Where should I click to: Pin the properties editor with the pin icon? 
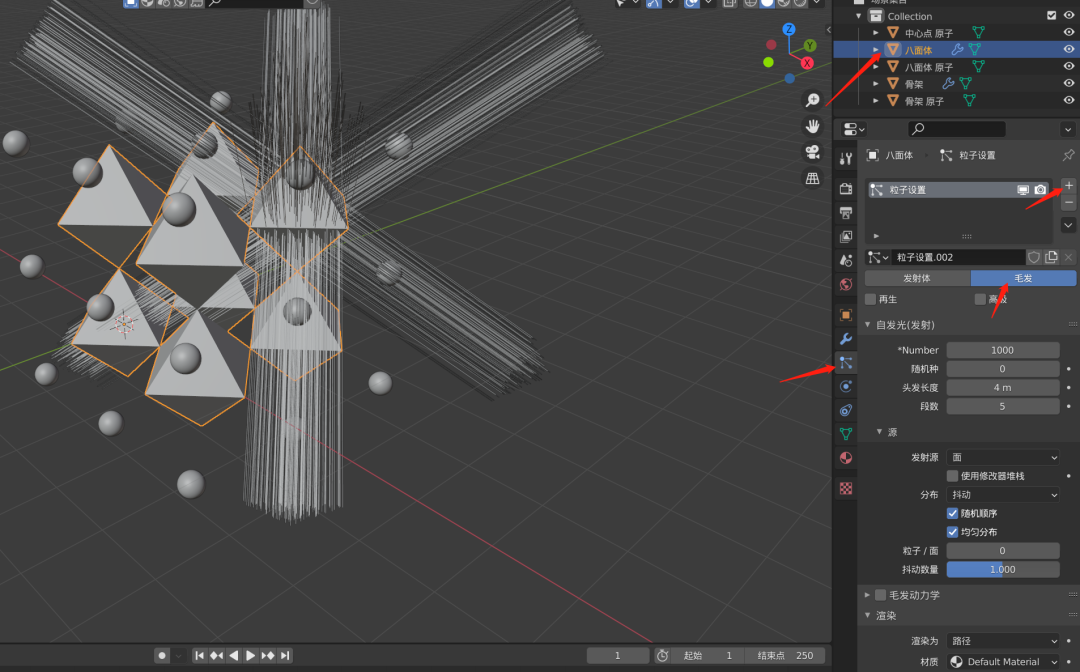1068,155
